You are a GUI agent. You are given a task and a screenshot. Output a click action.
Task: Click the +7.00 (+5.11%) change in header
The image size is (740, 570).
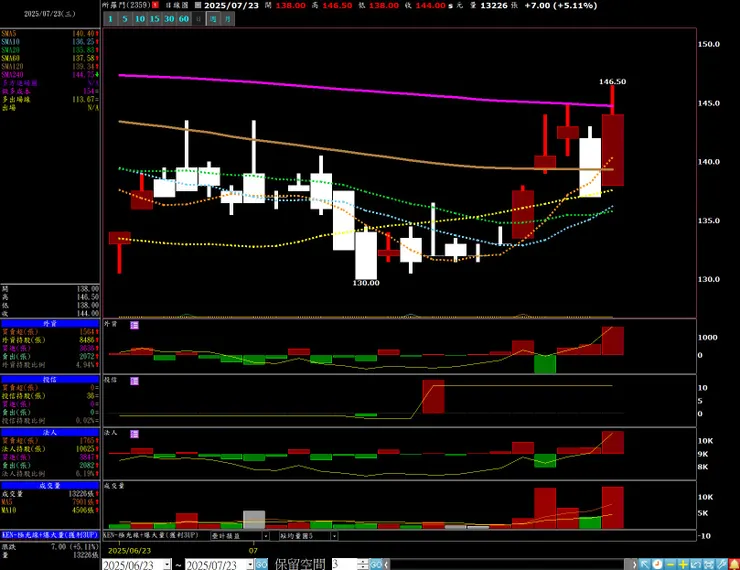[x=561, y=6]
